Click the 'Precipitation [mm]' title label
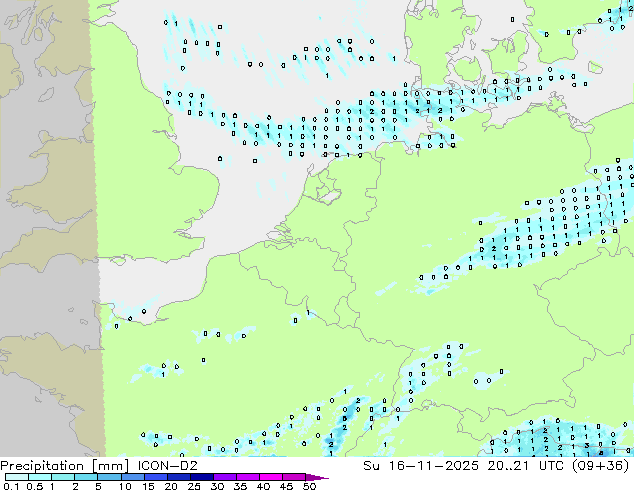Viewport: 634px width, 490px height. click(64, 466)
